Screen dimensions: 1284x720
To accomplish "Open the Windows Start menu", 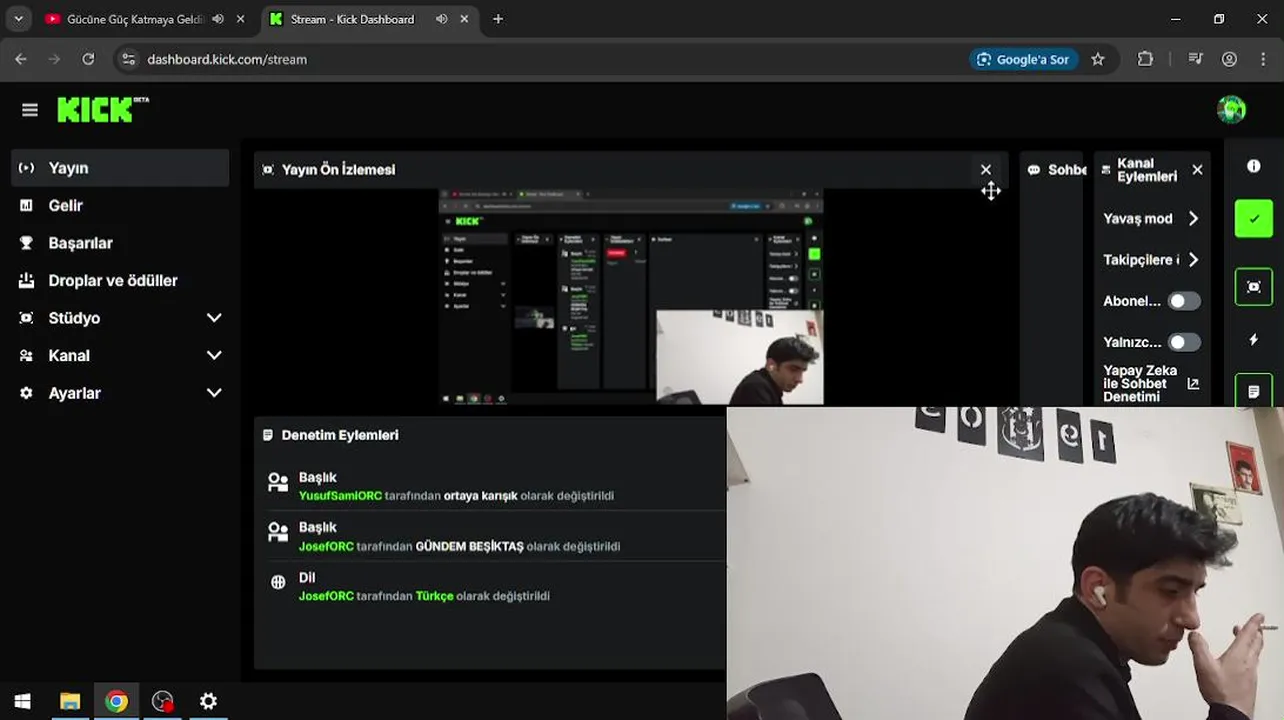I will point(22,701).
